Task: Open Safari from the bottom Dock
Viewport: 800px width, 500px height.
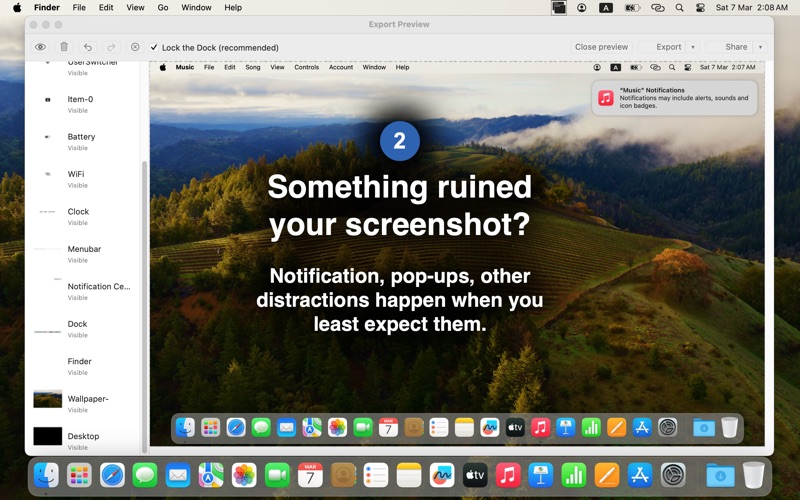Action: (112, 475)
